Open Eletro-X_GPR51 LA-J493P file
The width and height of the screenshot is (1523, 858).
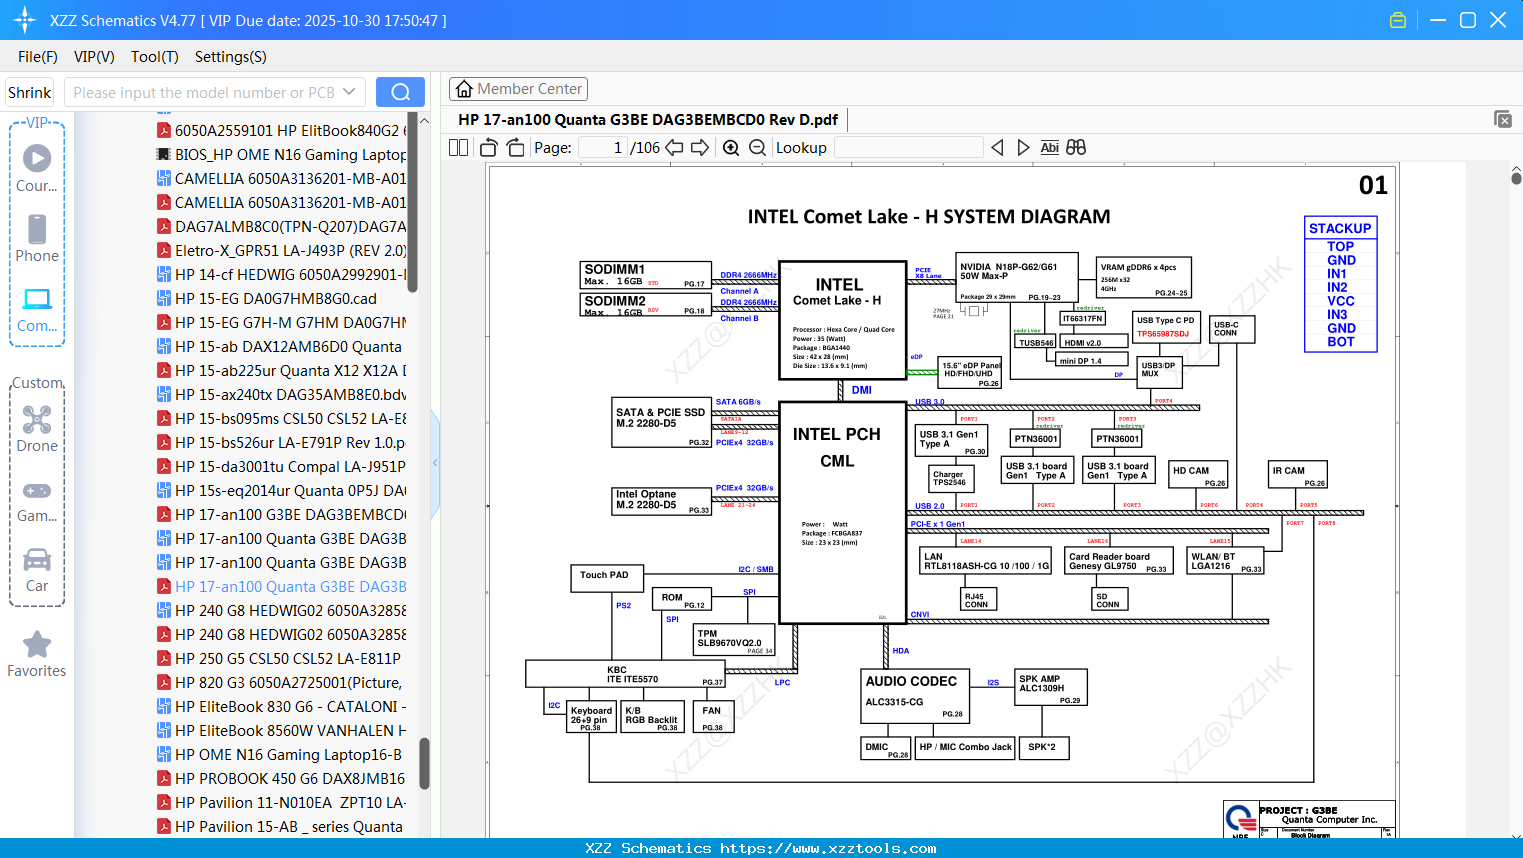pos(282,250)
